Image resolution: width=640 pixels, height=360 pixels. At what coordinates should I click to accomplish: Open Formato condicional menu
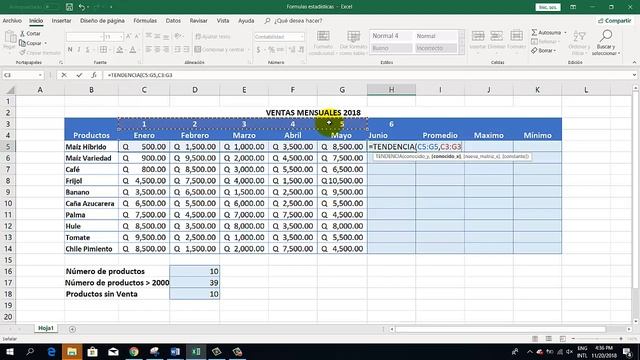(323, 43)
